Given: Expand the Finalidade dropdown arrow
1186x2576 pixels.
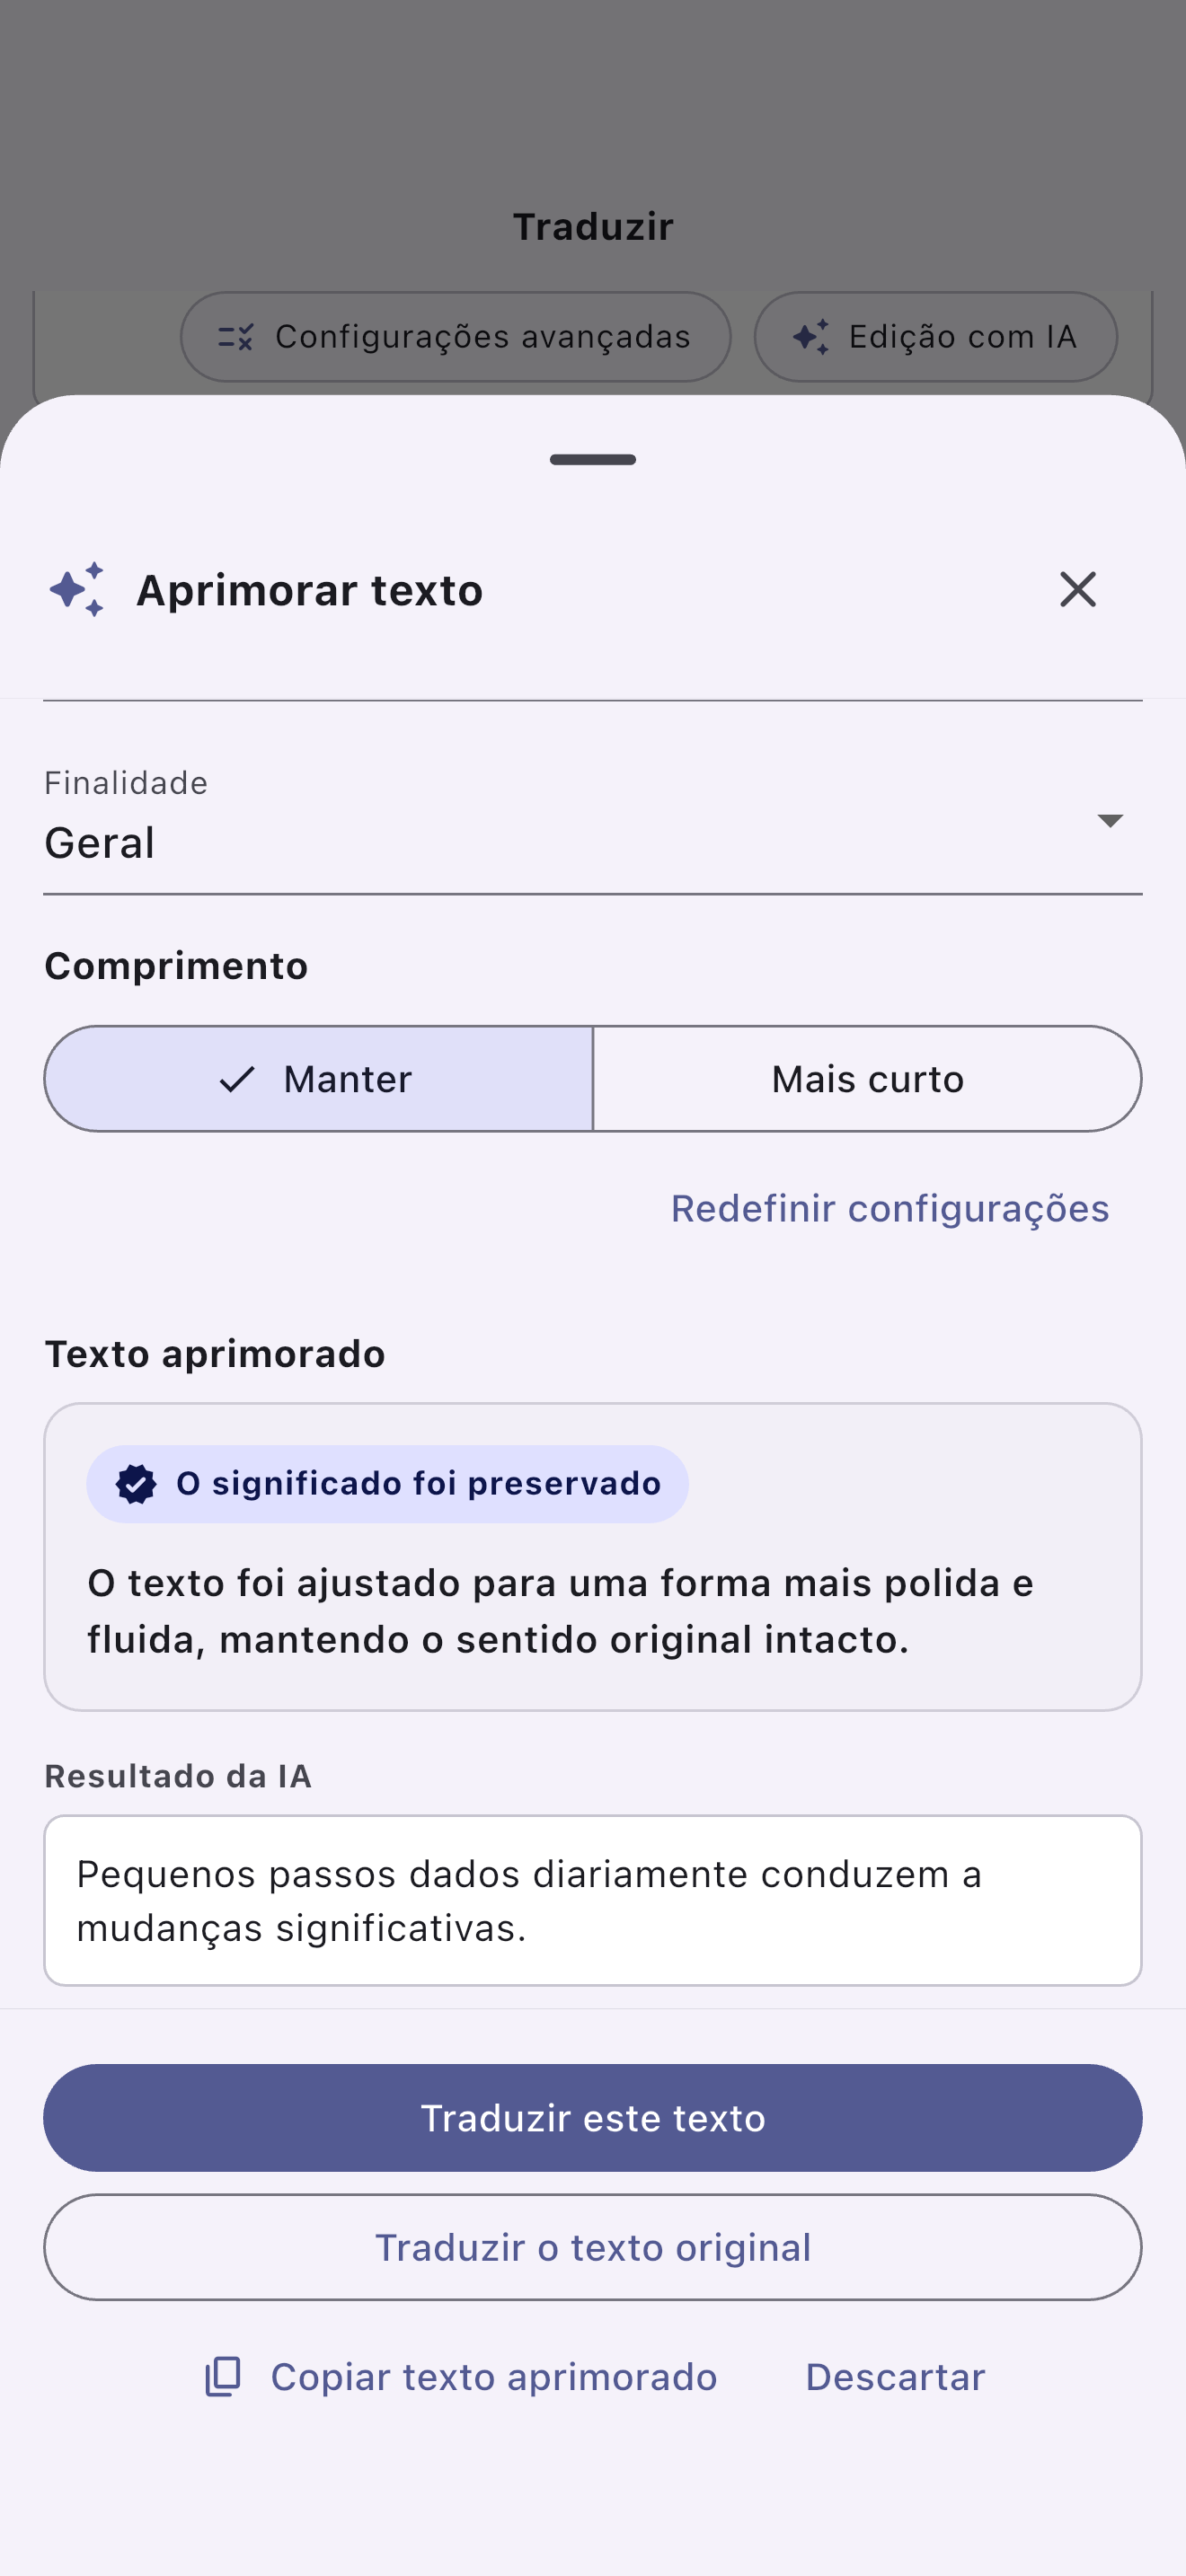Looking at the screenshot, I should pos(1109,821).
